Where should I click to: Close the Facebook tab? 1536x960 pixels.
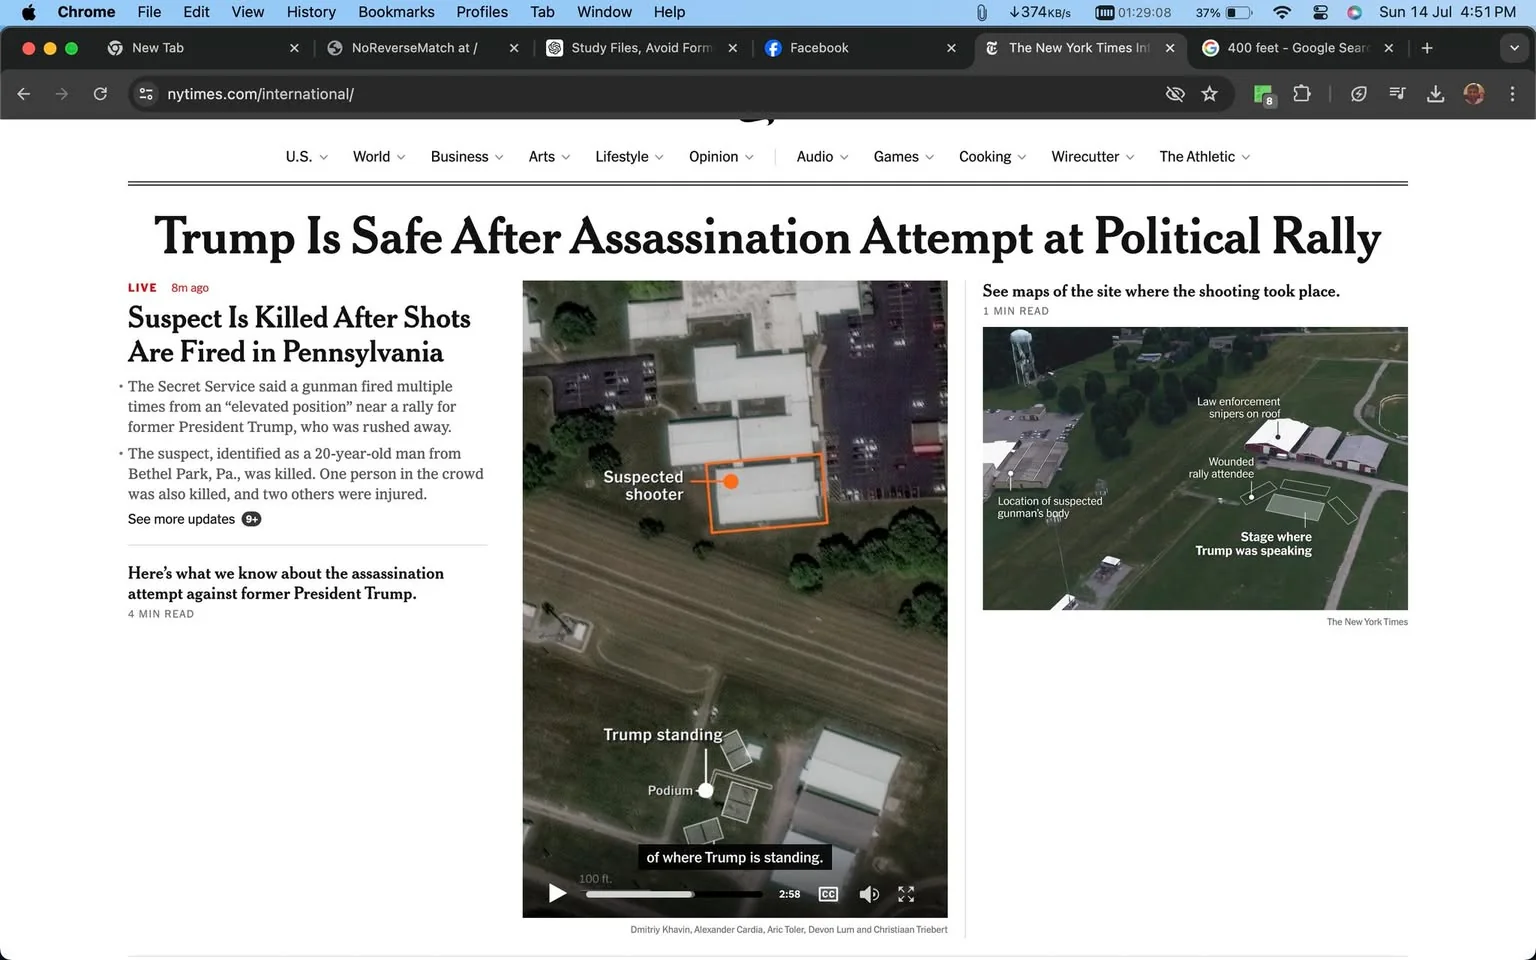[x=951, y=48]
